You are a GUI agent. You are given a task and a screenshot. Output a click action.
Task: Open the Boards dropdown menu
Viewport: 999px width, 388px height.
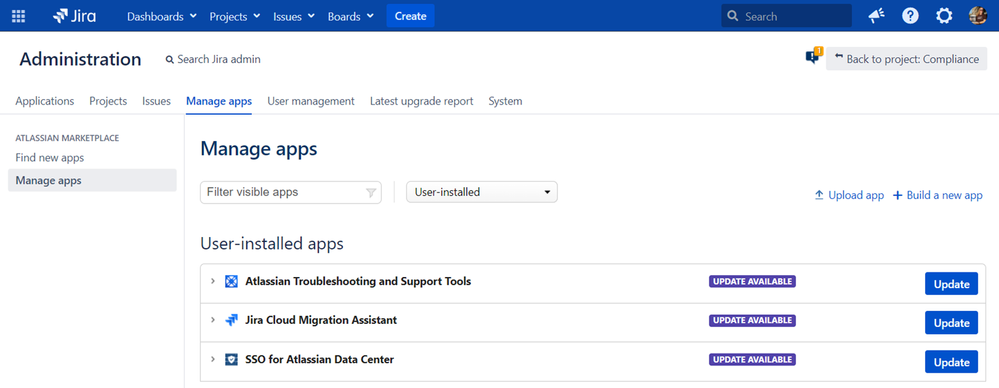tap(351, 16)
